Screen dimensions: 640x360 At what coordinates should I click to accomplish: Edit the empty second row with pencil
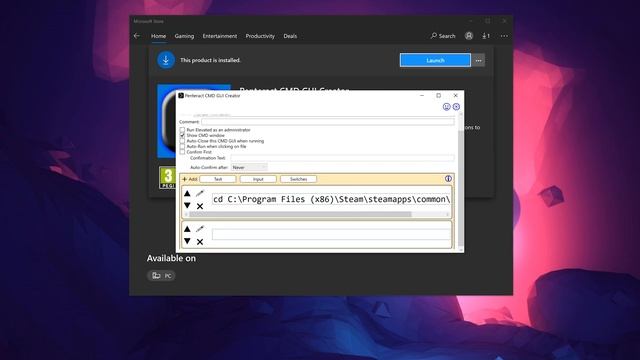point(200,229)
